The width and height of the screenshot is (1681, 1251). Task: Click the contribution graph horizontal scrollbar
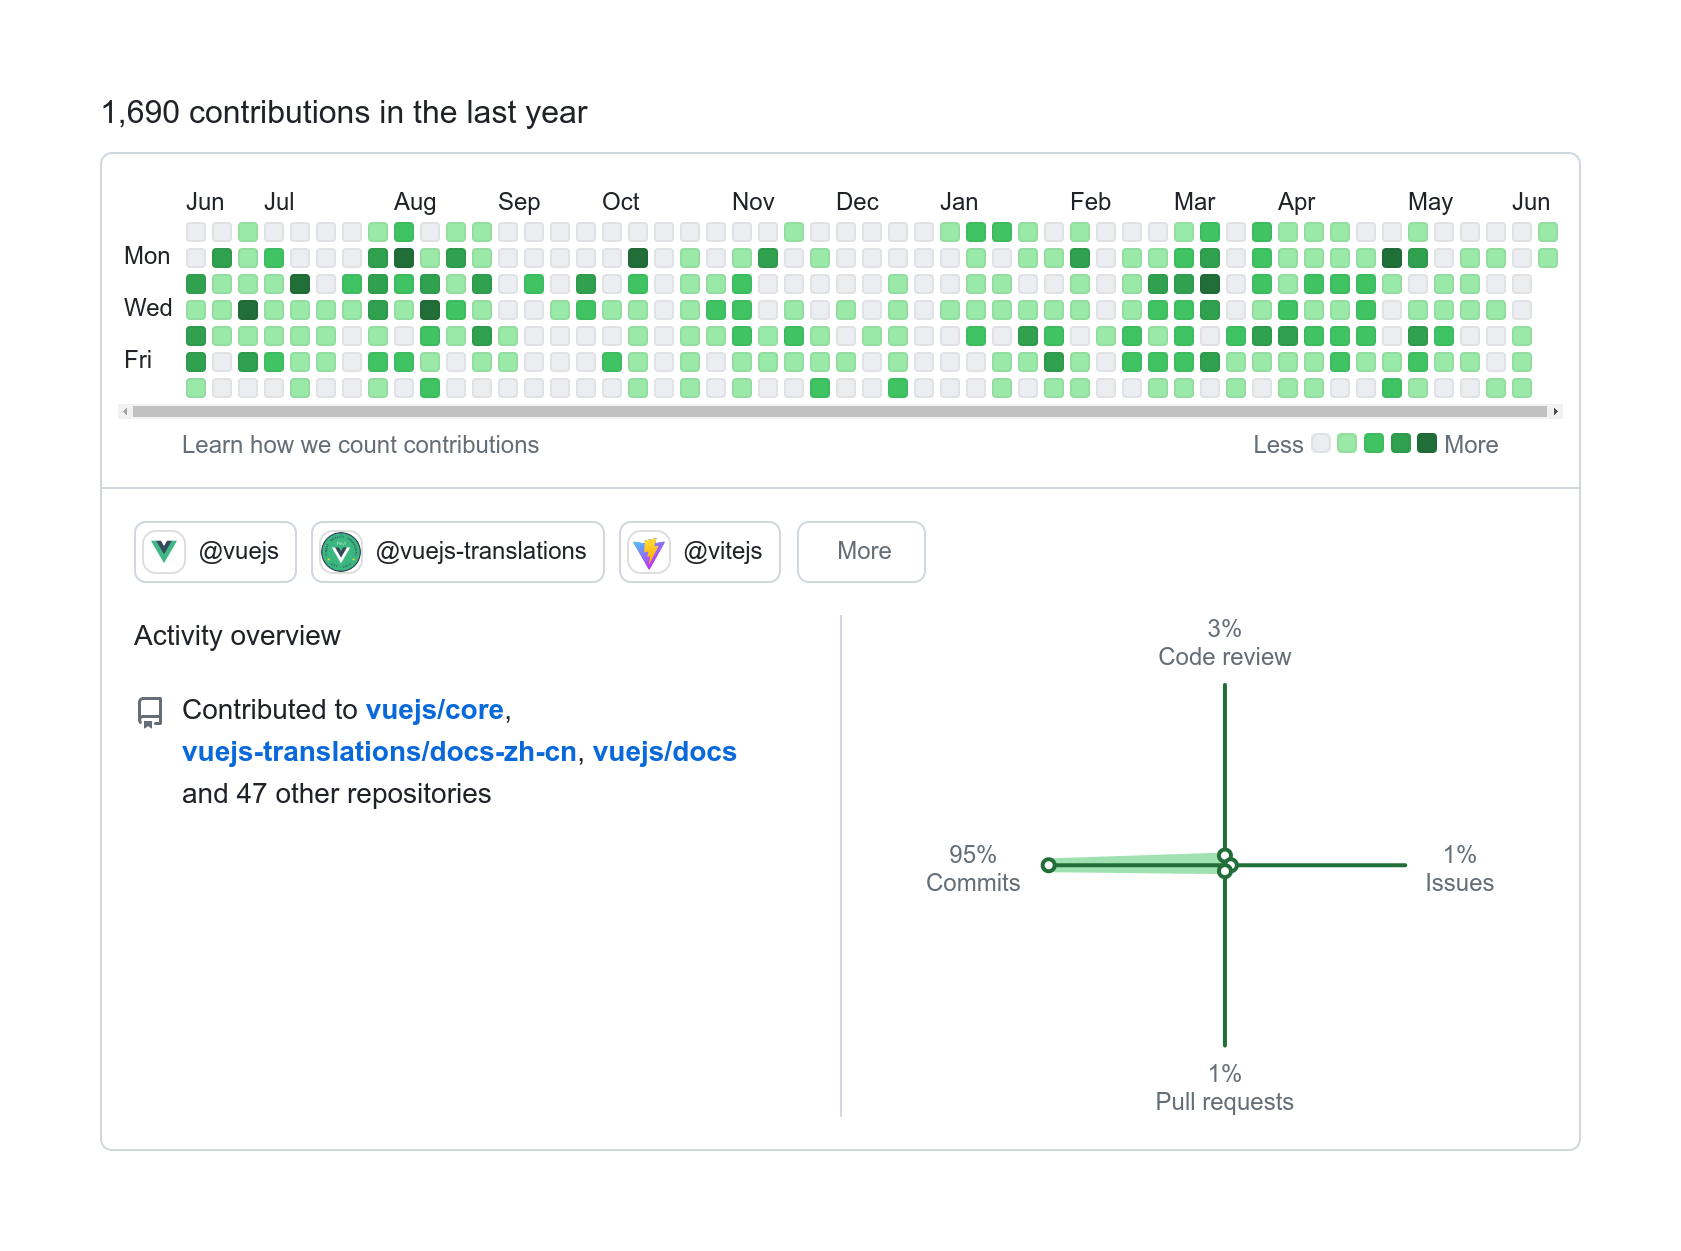point(840,411)
